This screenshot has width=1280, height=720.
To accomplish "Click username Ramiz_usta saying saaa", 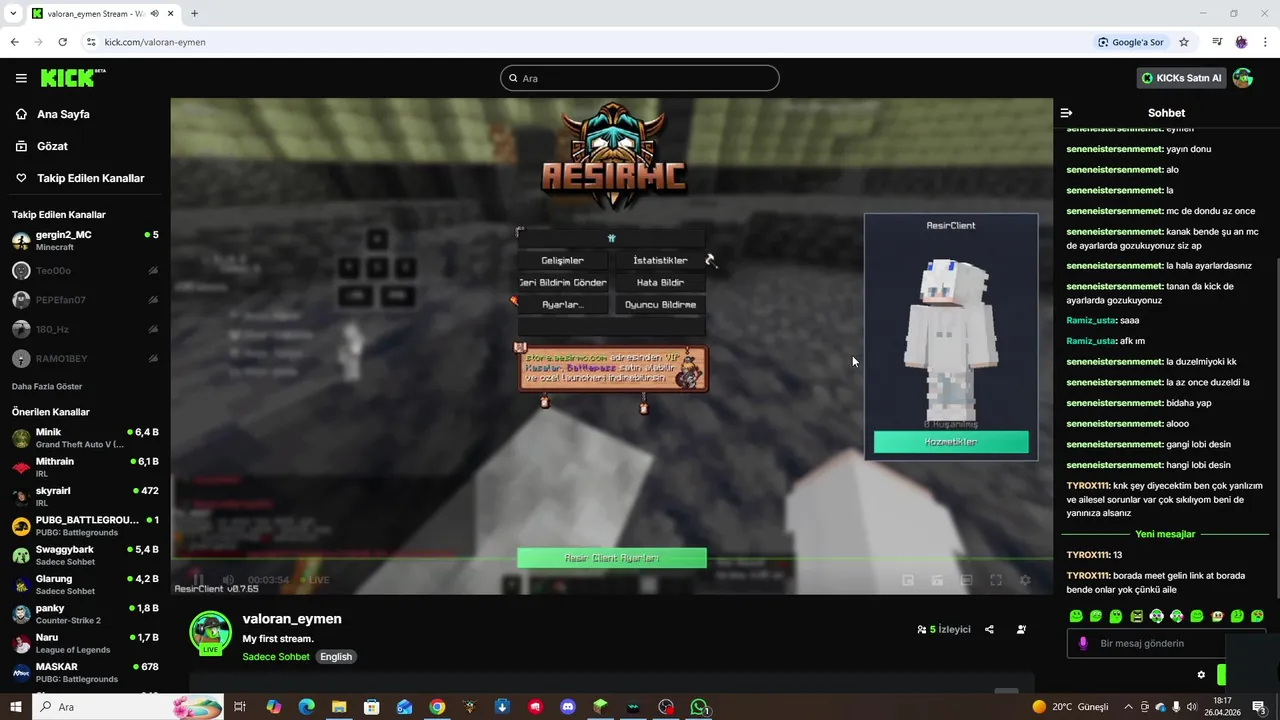I will click(1091, 320).
